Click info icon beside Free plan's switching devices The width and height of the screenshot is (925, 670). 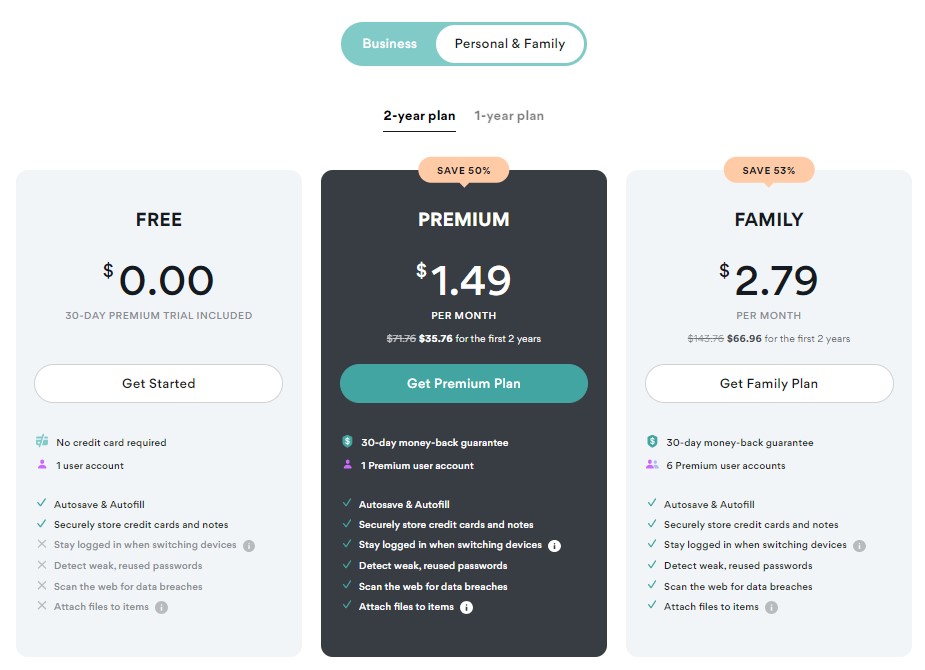pos(249,546)
